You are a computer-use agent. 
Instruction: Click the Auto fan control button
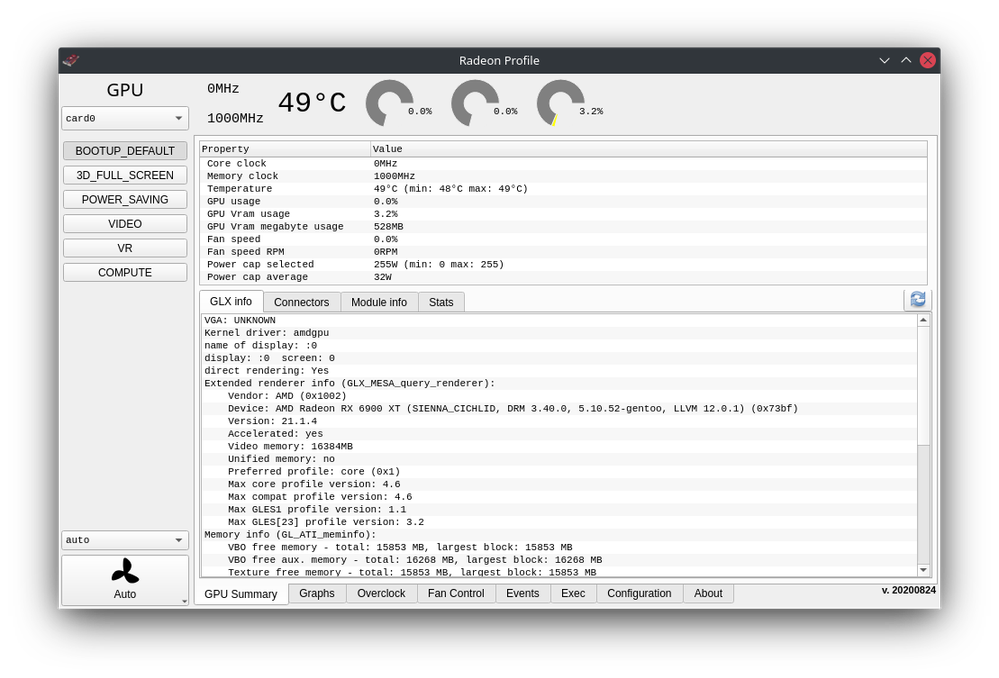tap(125, 580)
